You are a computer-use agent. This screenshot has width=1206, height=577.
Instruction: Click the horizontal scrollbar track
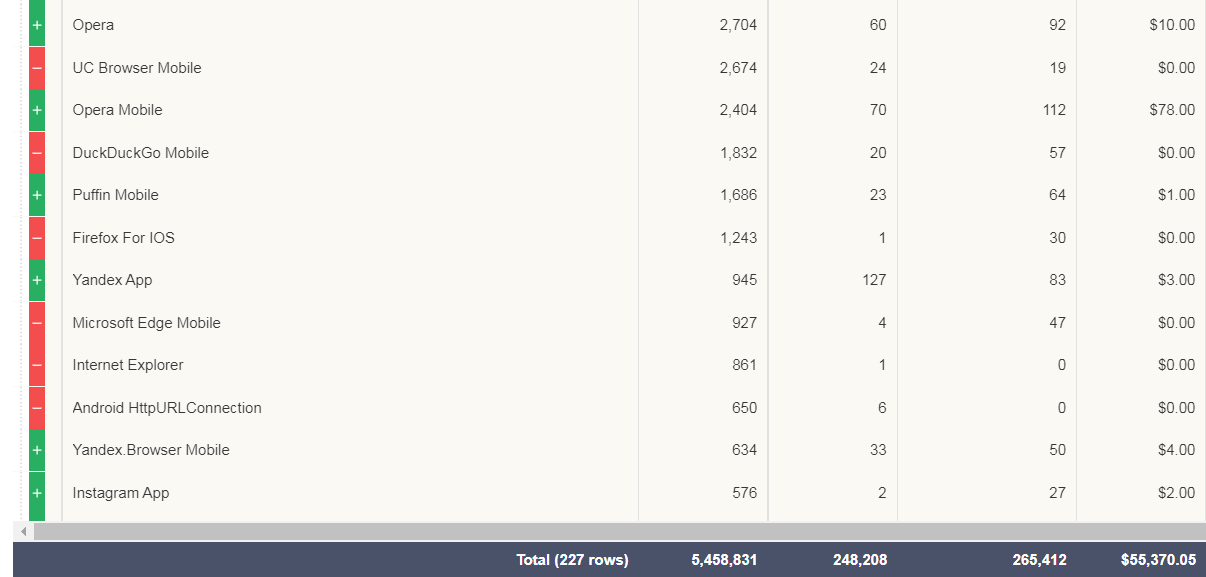(619, 531)
